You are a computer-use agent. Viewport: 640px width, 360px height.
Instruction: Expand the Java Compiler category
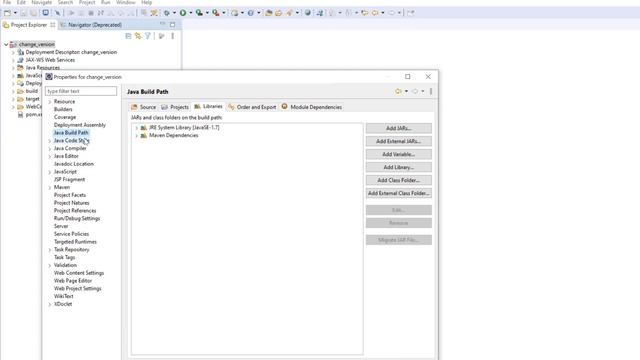tap(50, 149)
